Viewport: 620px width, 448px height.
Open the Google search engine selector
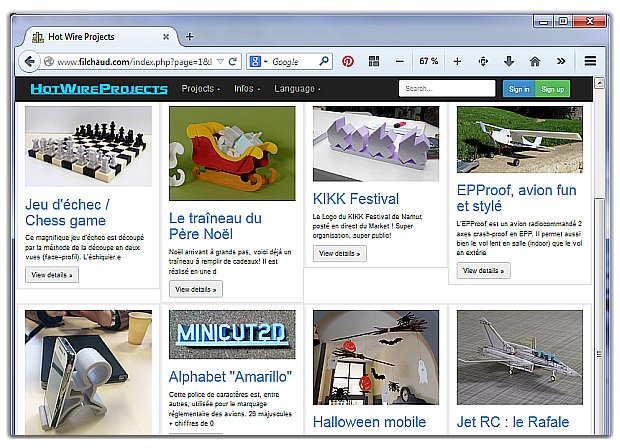click(259, 62)
